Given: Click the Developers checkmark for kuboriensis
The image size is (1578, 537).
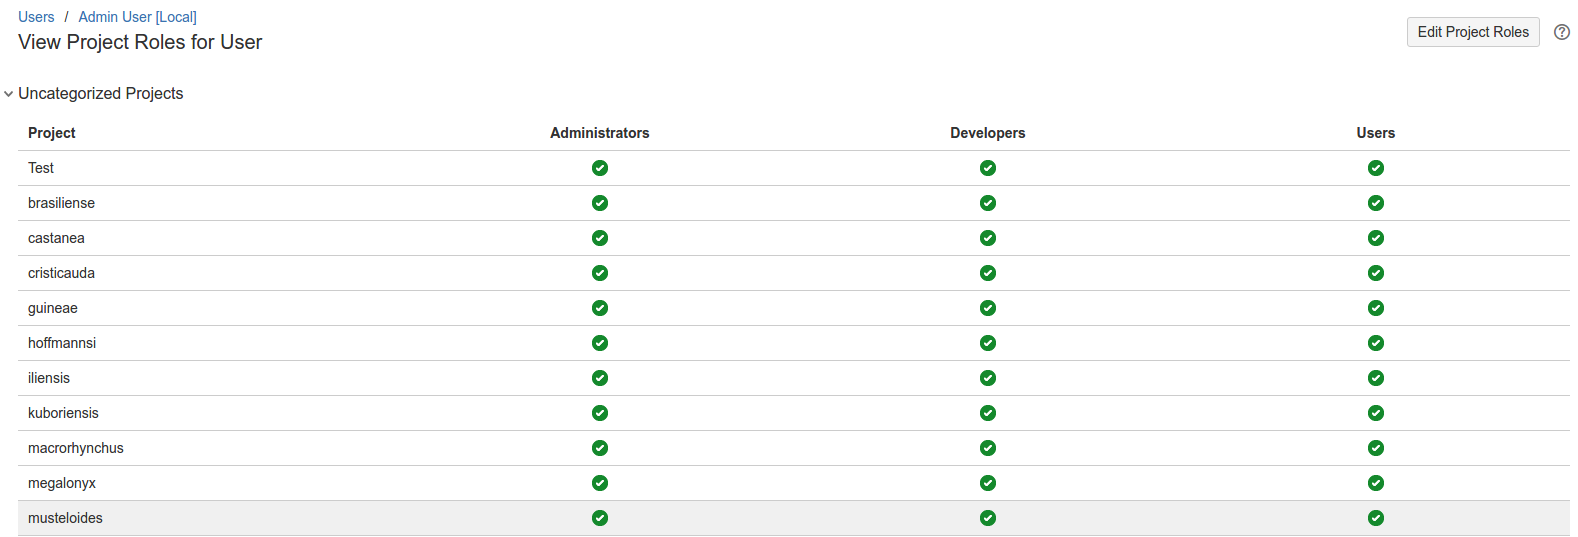Looking at the screenshot, I should (988, 413).
